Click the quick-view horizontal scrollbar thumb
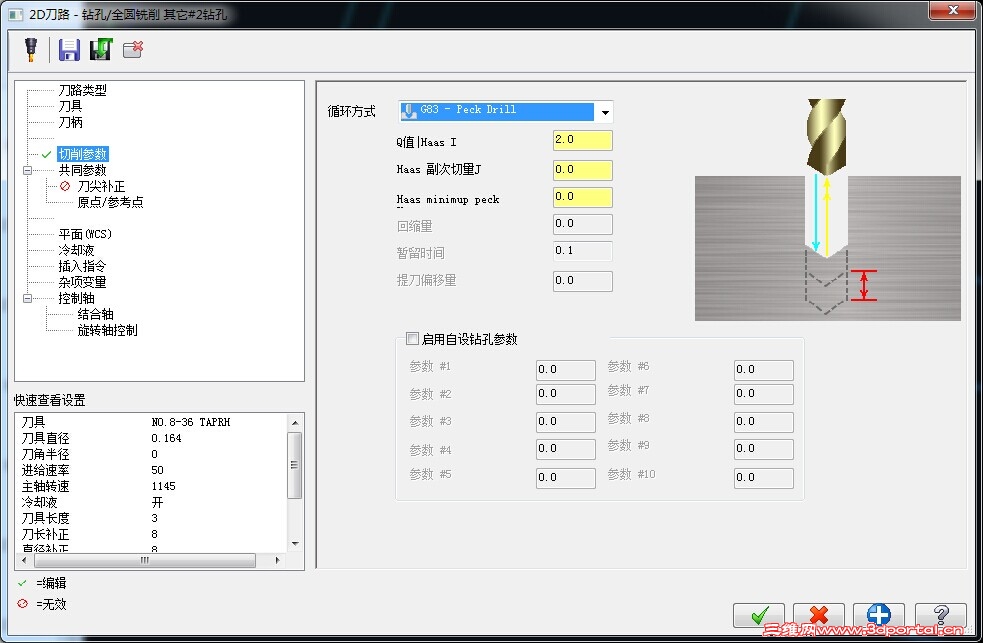Viewport: 983px width, 643px height. (x=144, y=560)
